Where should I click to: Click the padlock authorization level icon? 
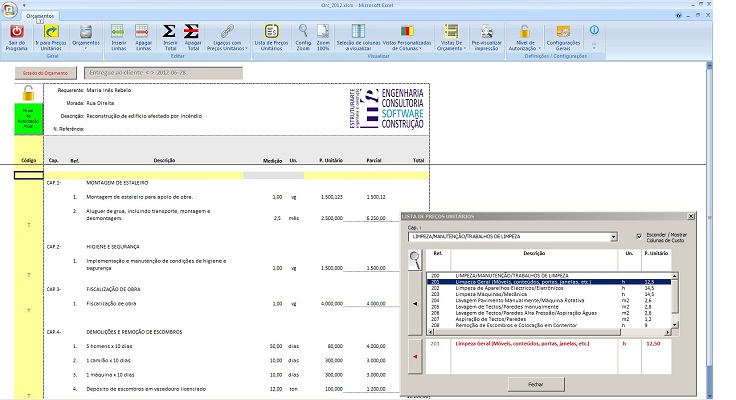[29, 95]
